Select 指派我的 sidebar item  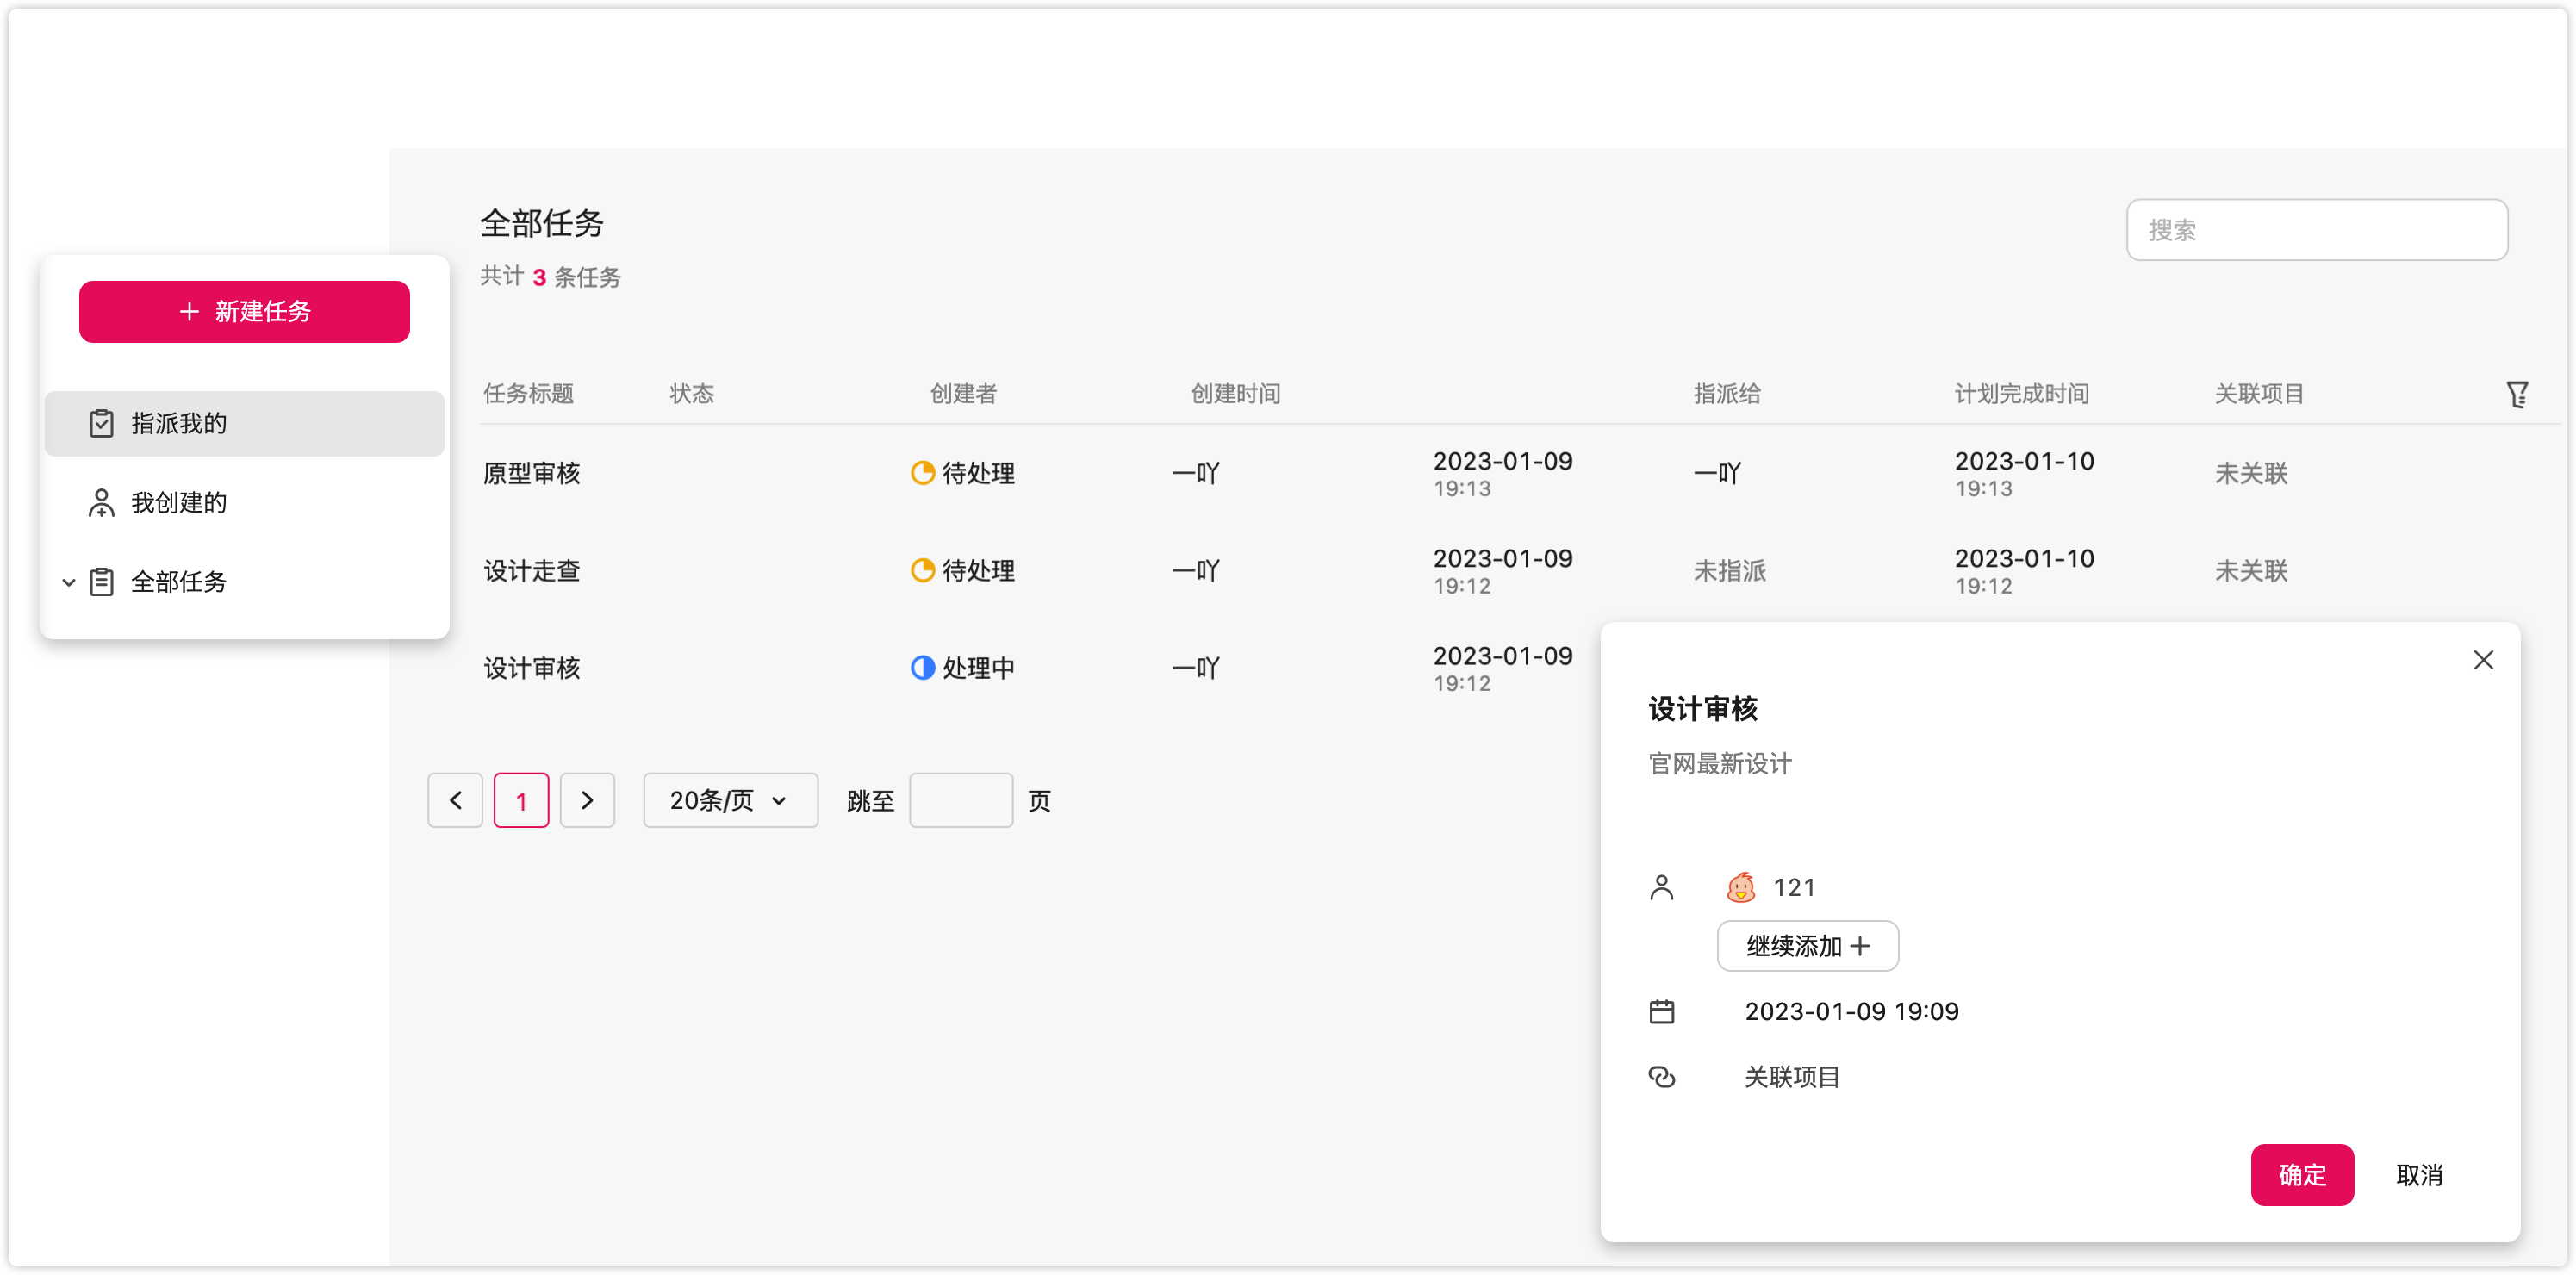(x=179, y=424)
